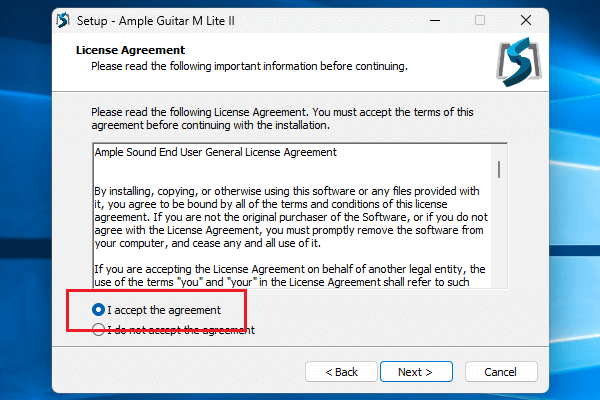Select "I accept the agreement" option
The width and height of the screenshot is (600, 400).
tap(98, 310)
